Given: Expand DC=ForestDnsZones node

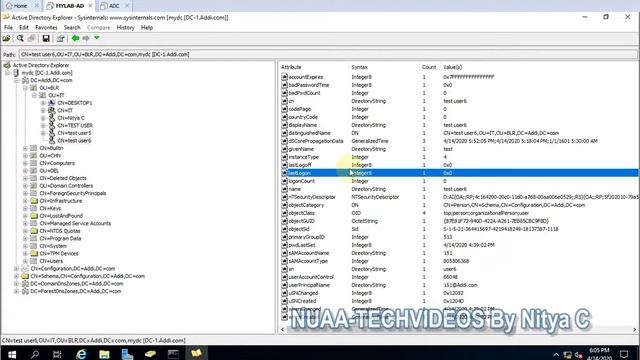Looking at the screenshot, I should 16,291.
